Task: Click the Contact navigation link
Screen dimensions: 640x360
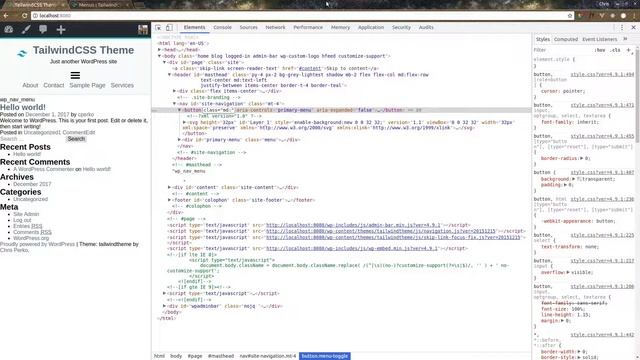Action: pyautogui.click(x=54, y=85)
